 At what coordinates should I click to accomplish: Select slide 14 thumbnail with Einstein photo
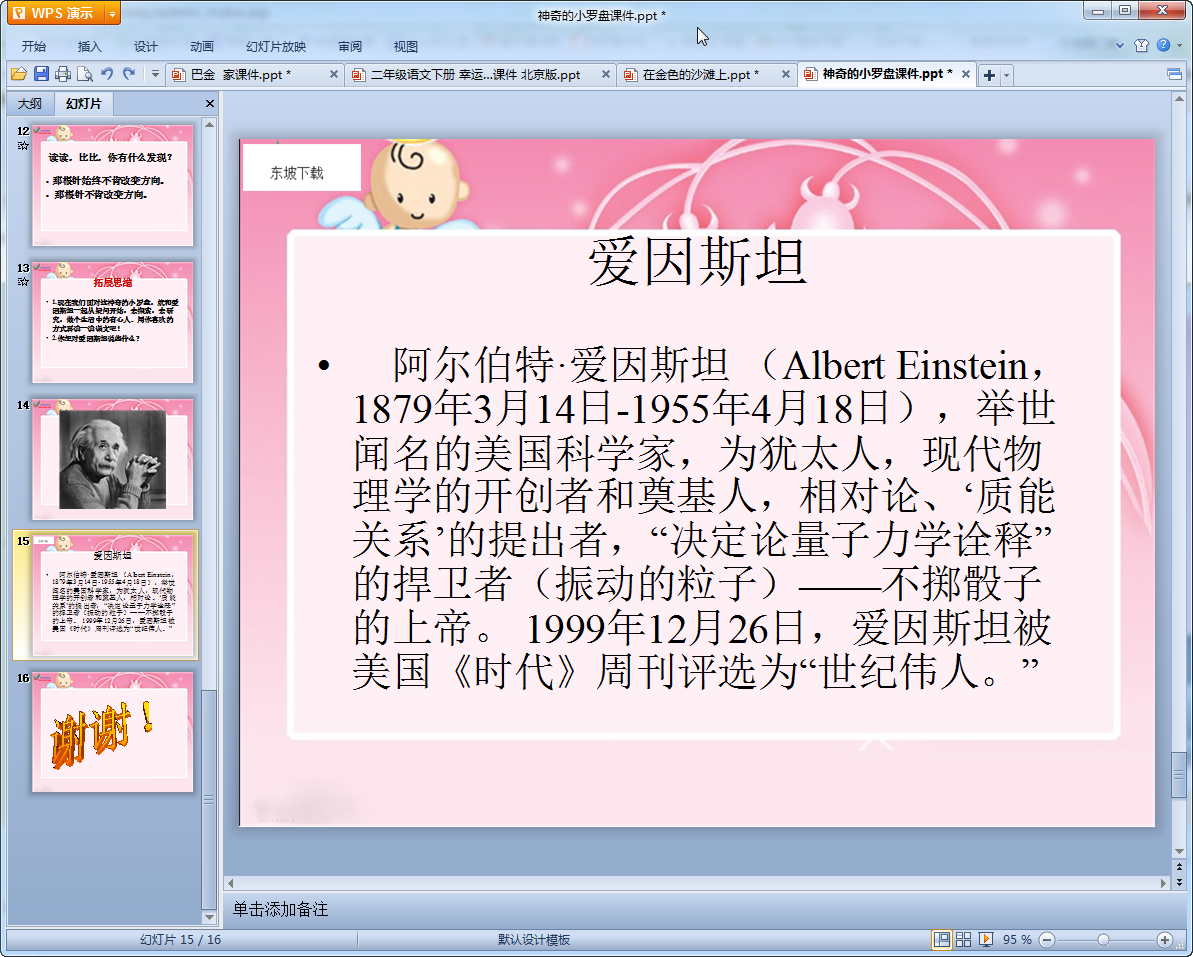(112, 459)
